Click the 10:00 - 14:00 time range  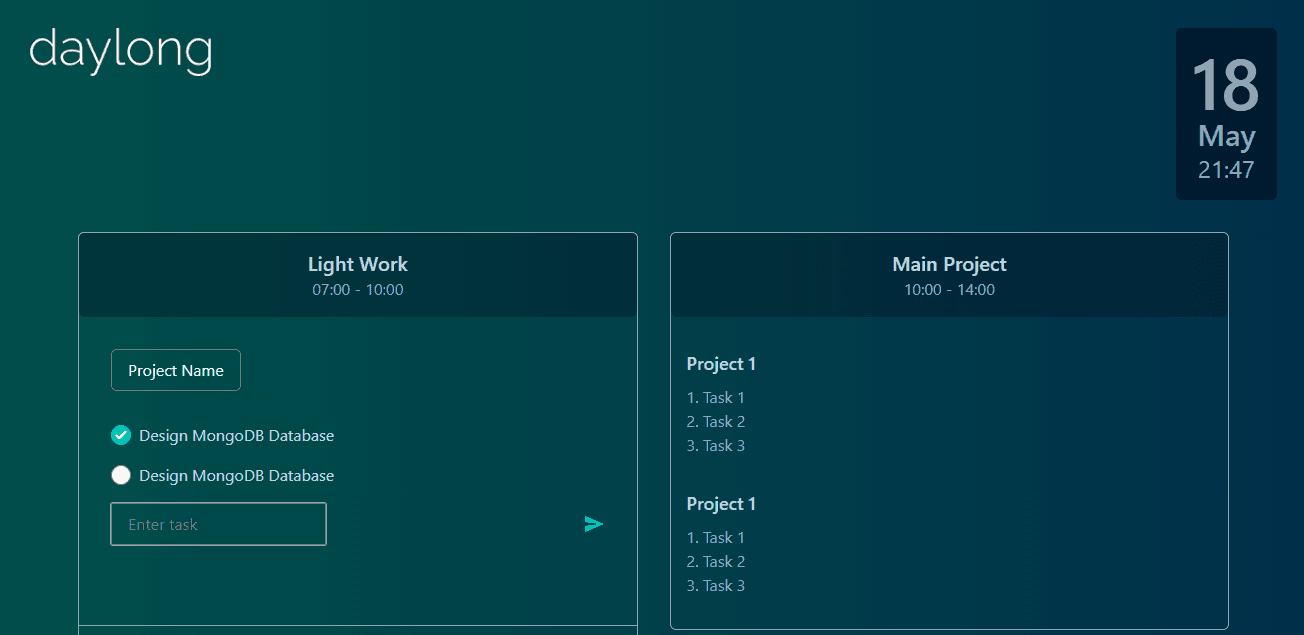point(949,290)
